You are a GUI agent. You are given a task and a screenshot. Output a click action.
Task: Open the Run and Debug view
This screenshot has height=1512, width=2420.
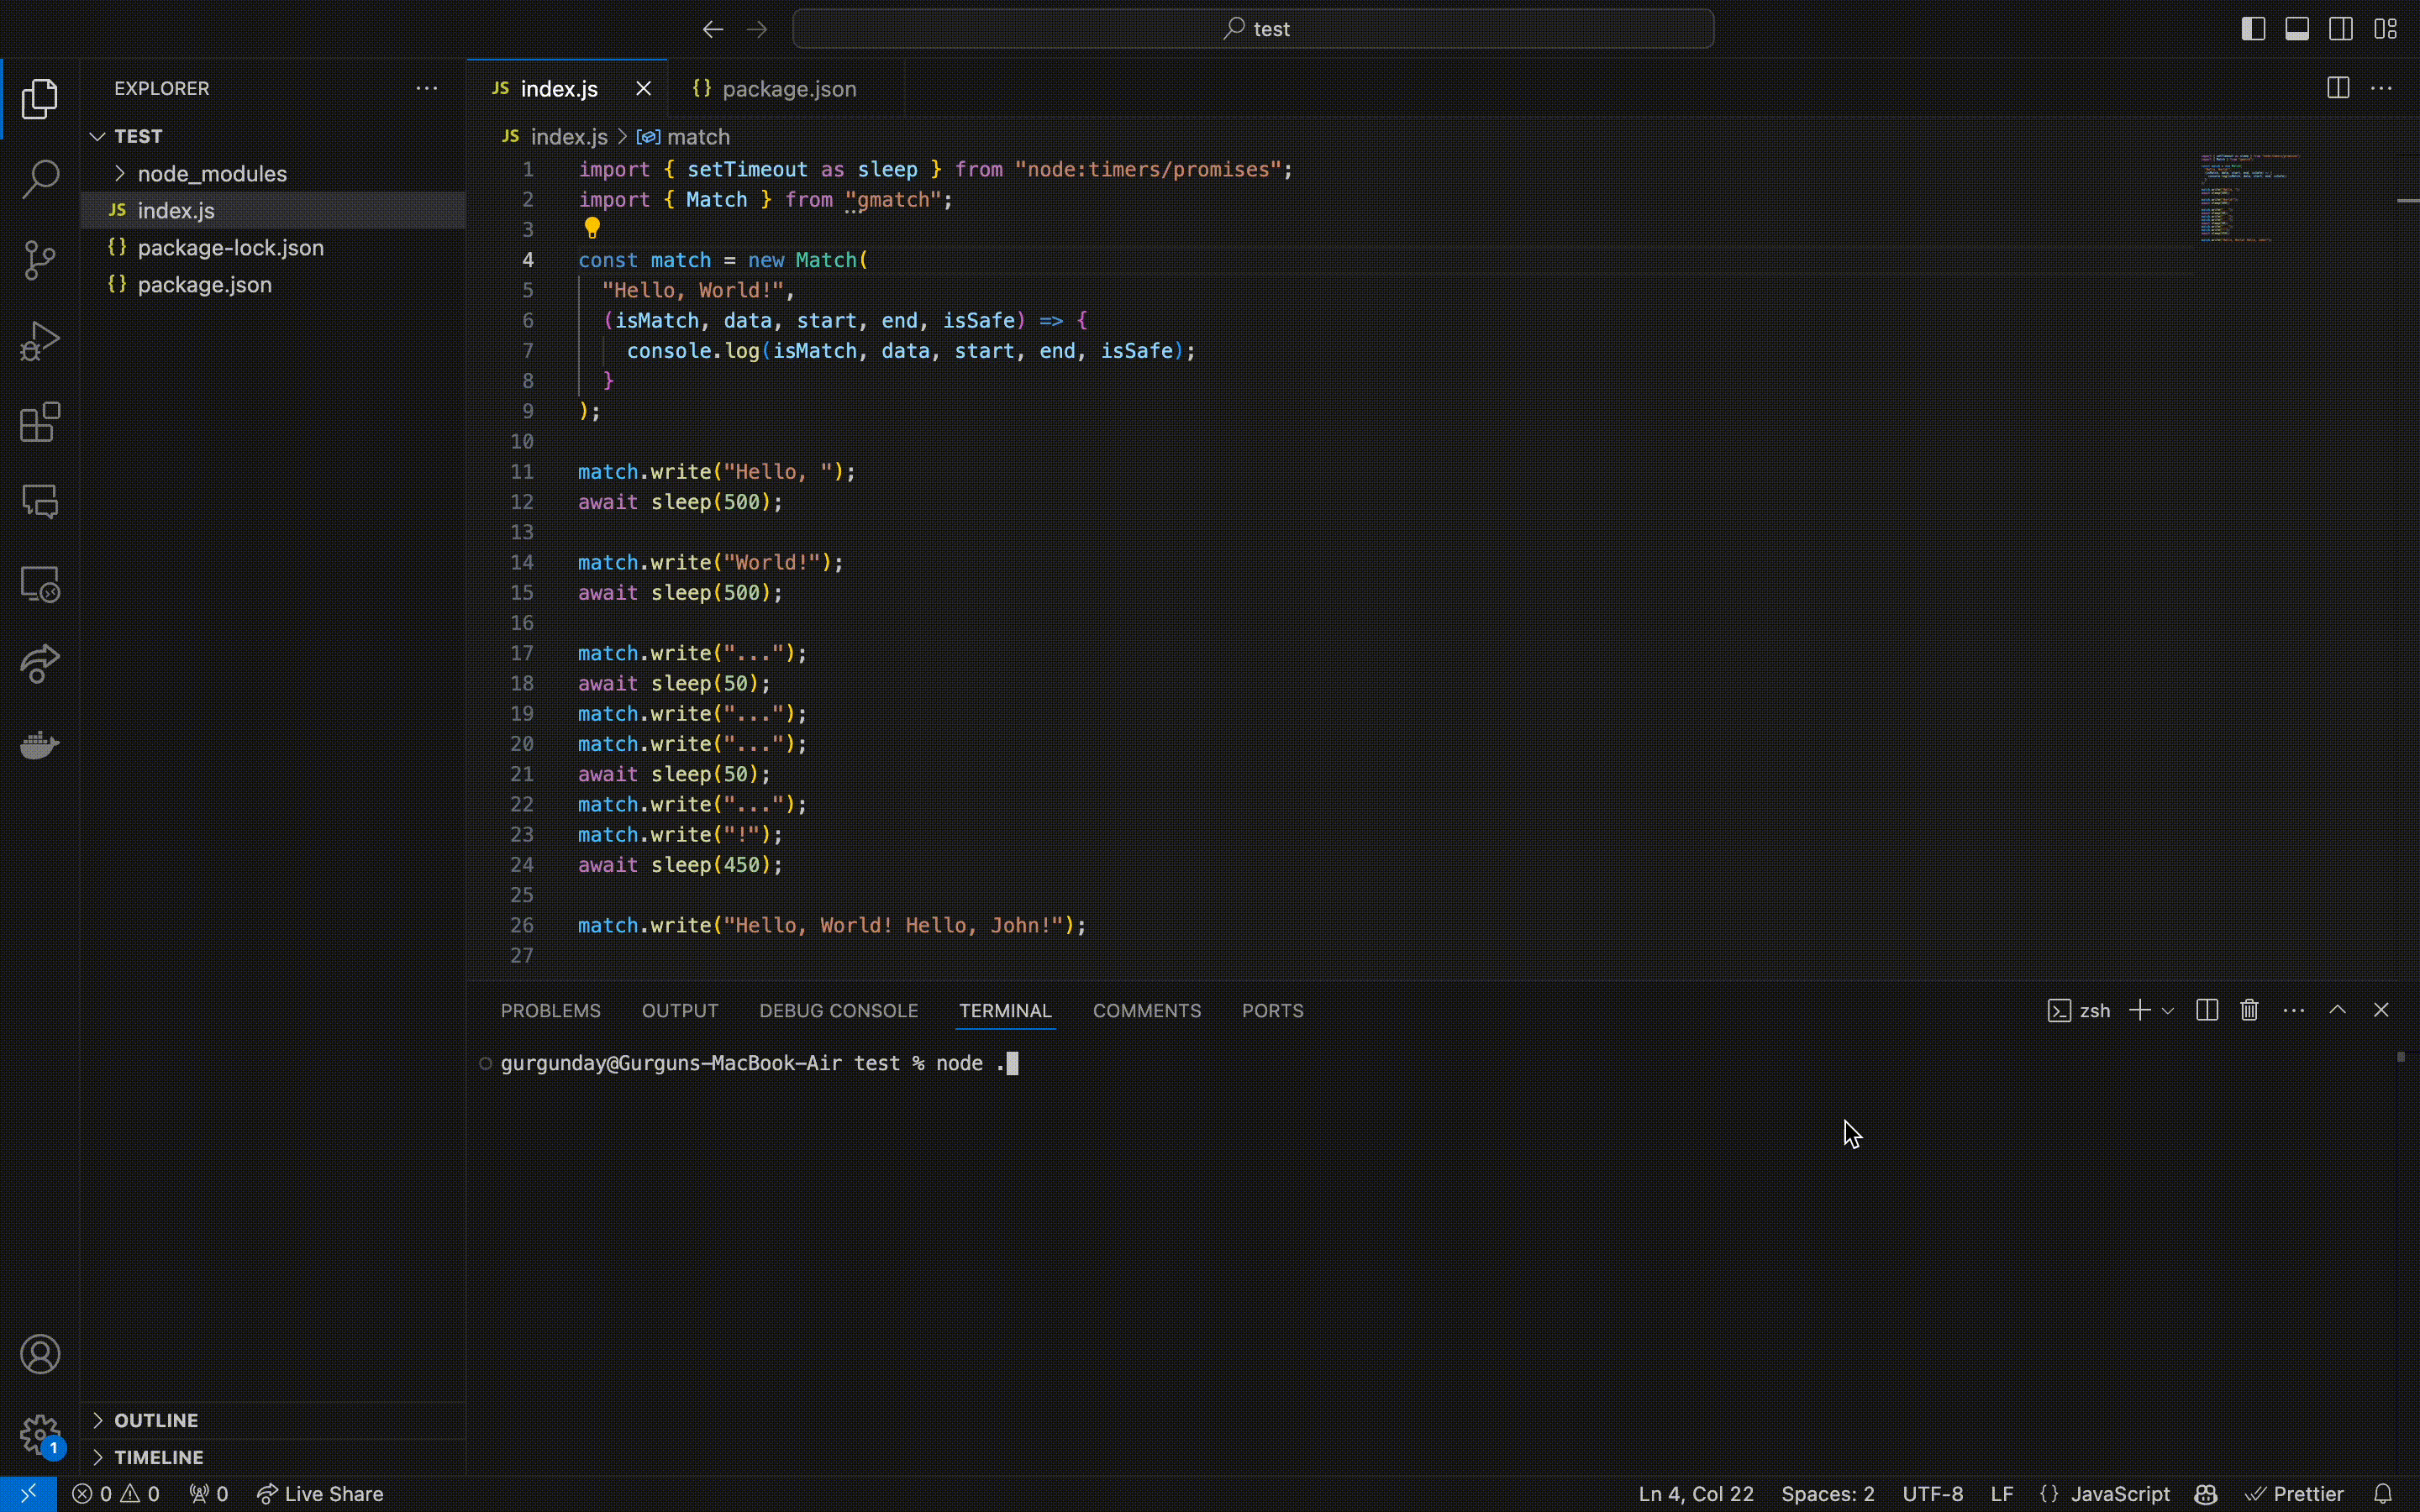(x=40, y=341)
